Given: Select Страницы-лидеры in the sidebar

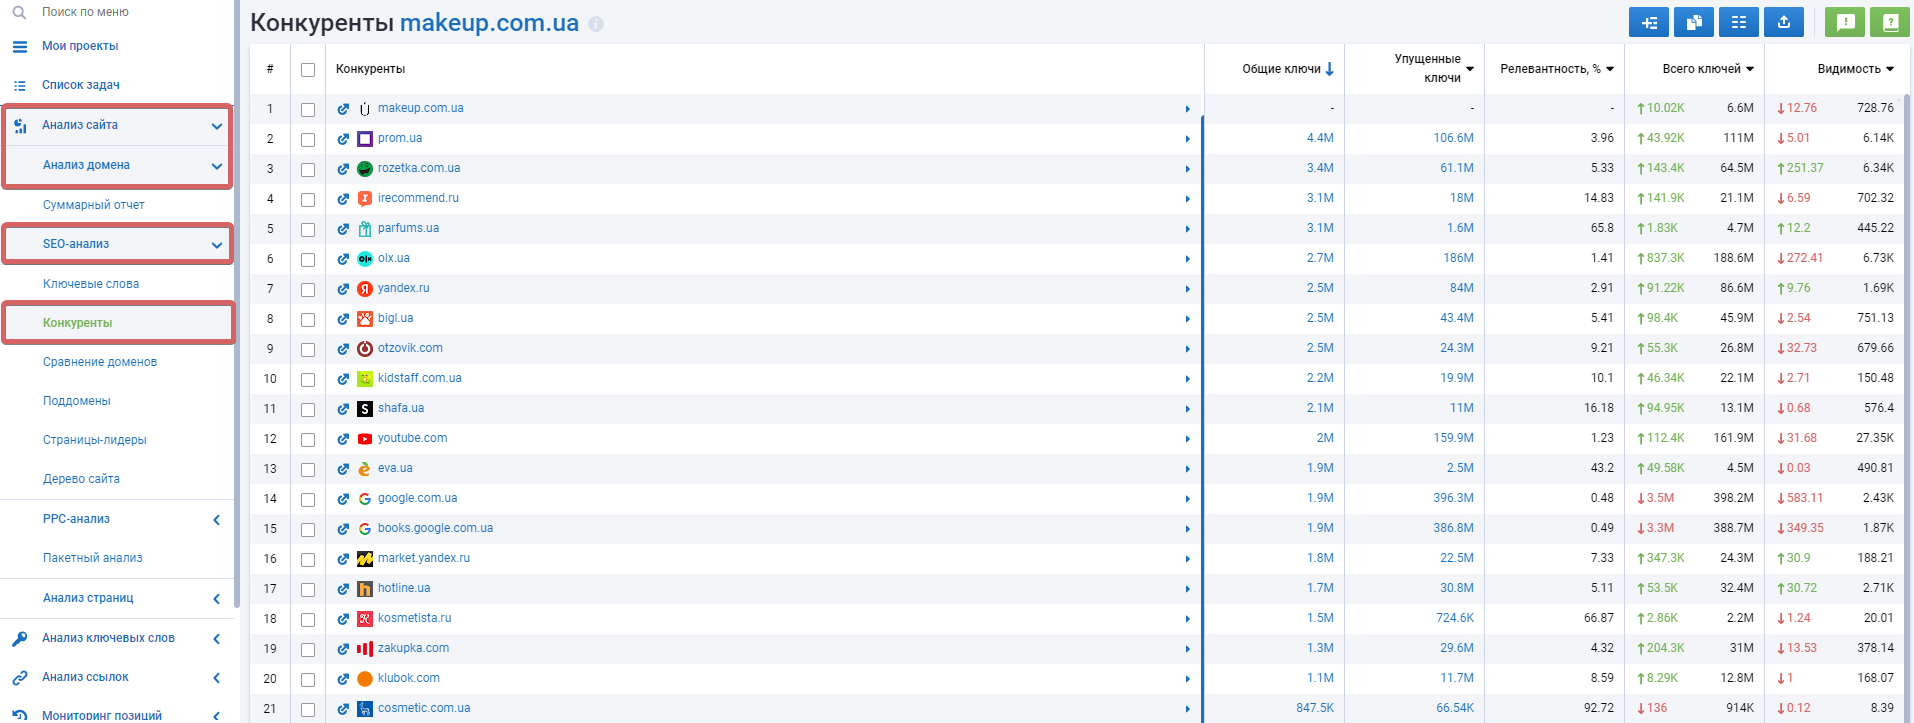Looking at the screenshot, I should tap(95, 440).
